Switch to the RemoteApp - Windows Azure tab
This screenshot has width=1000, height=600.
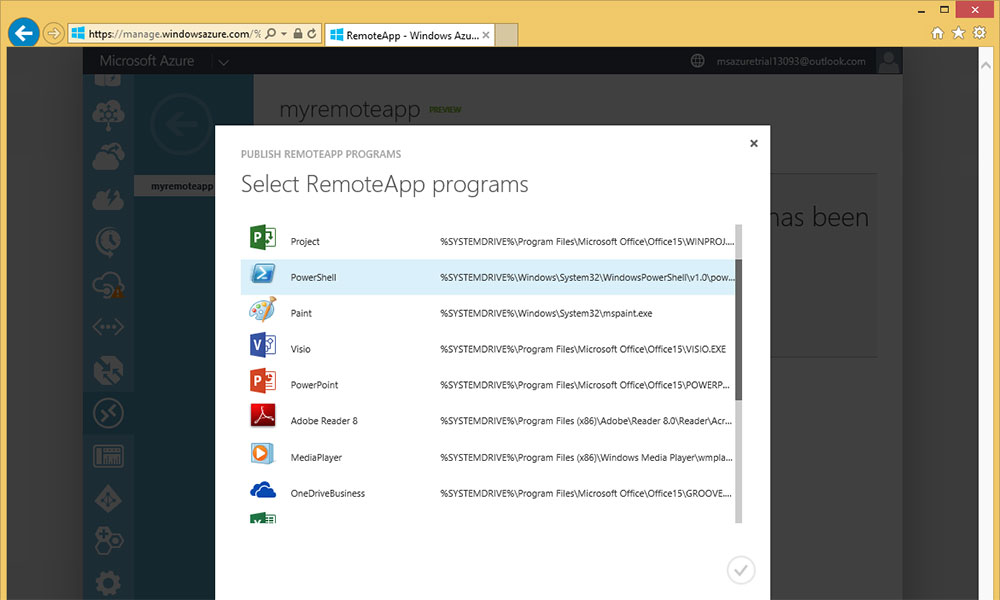coord(409,35)
